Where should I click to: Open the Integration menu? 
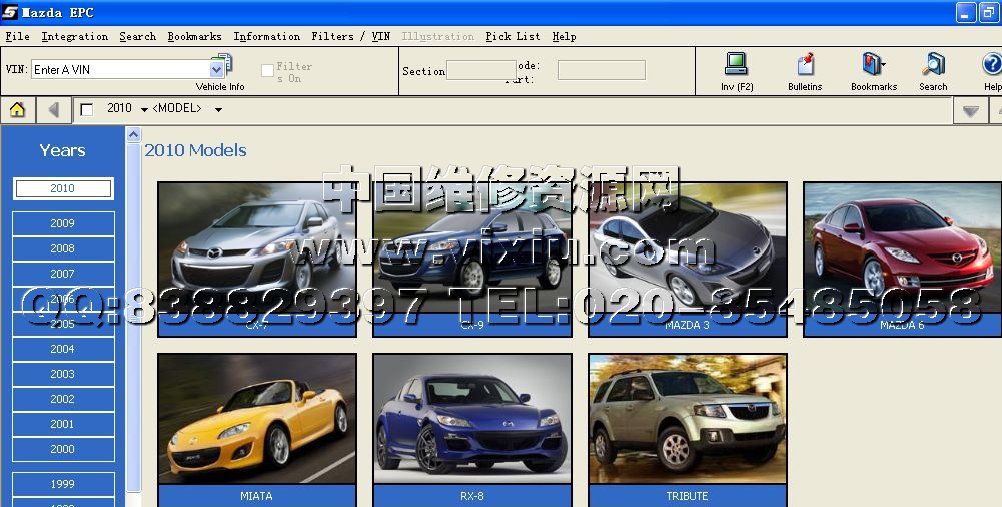[74, 36]
